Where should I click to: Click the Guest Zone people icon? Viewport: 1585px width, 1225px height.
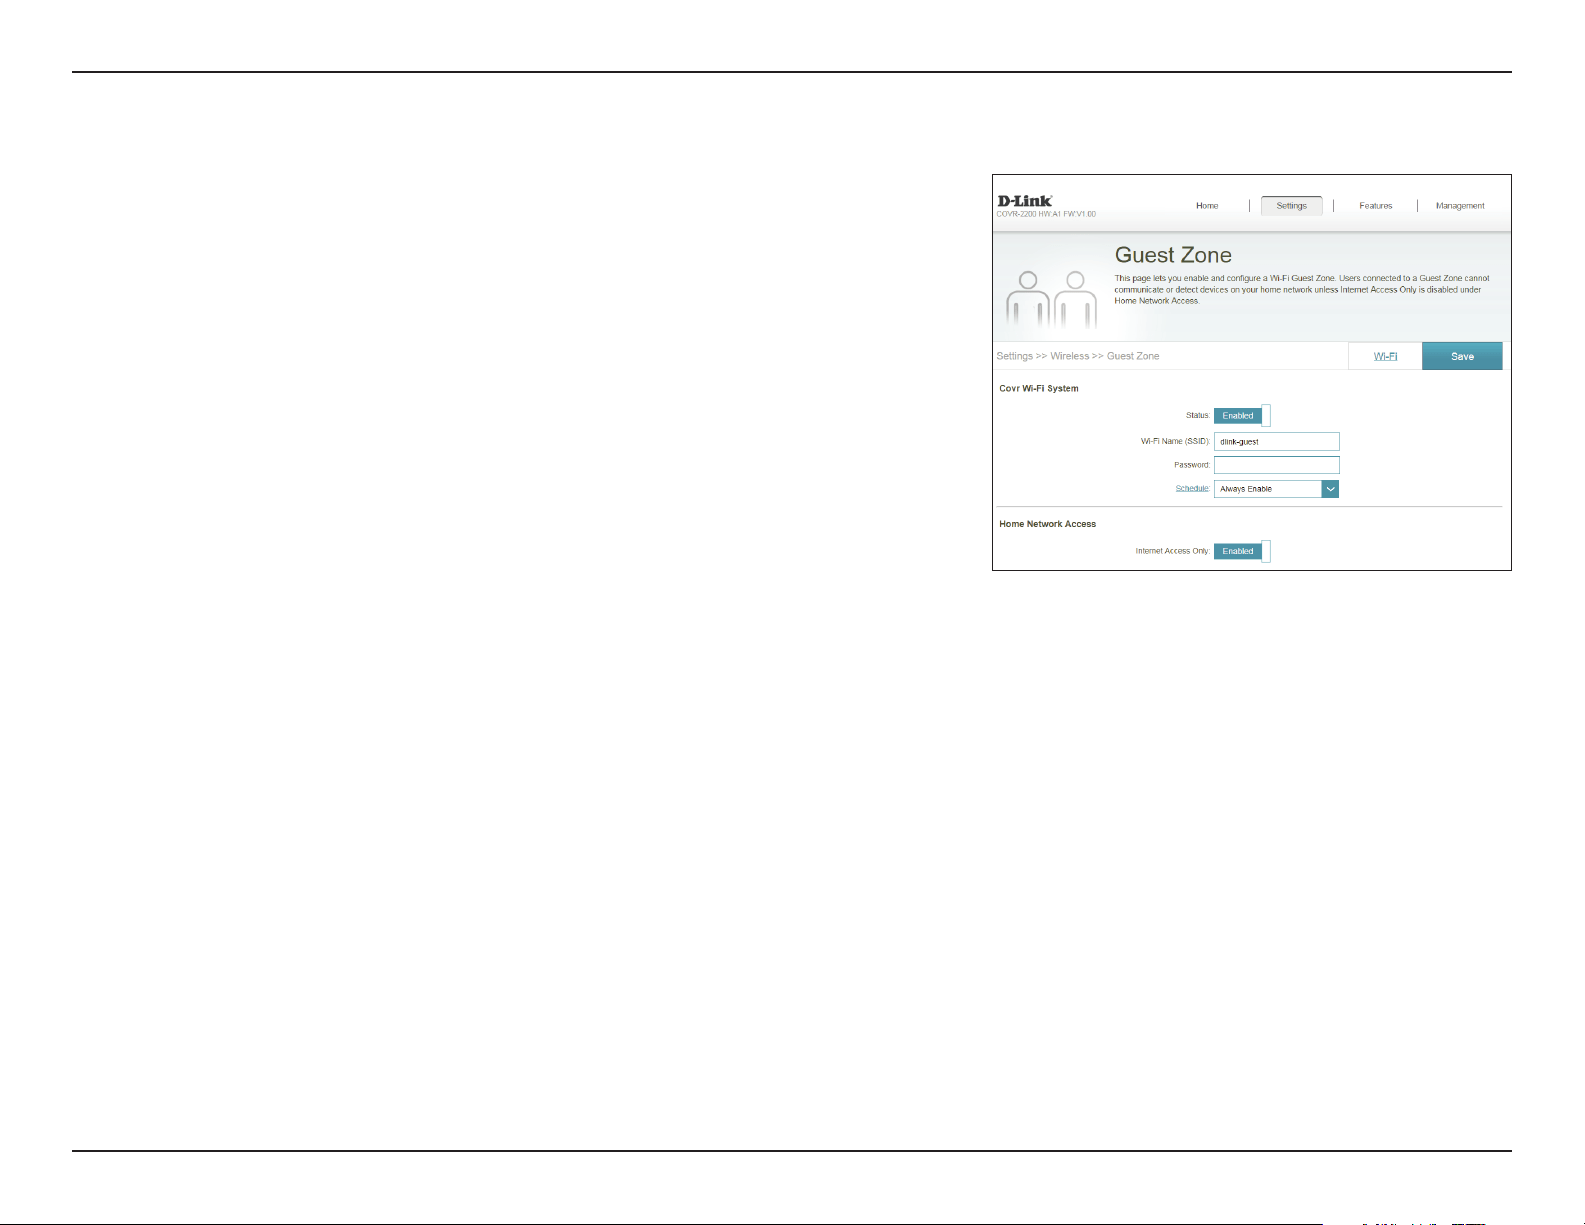pos(1051,300)
